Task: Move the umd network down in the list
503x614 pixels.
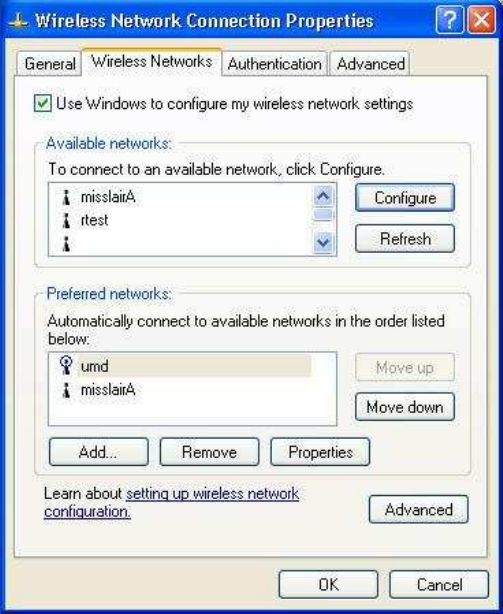Action: coord(405,407)
